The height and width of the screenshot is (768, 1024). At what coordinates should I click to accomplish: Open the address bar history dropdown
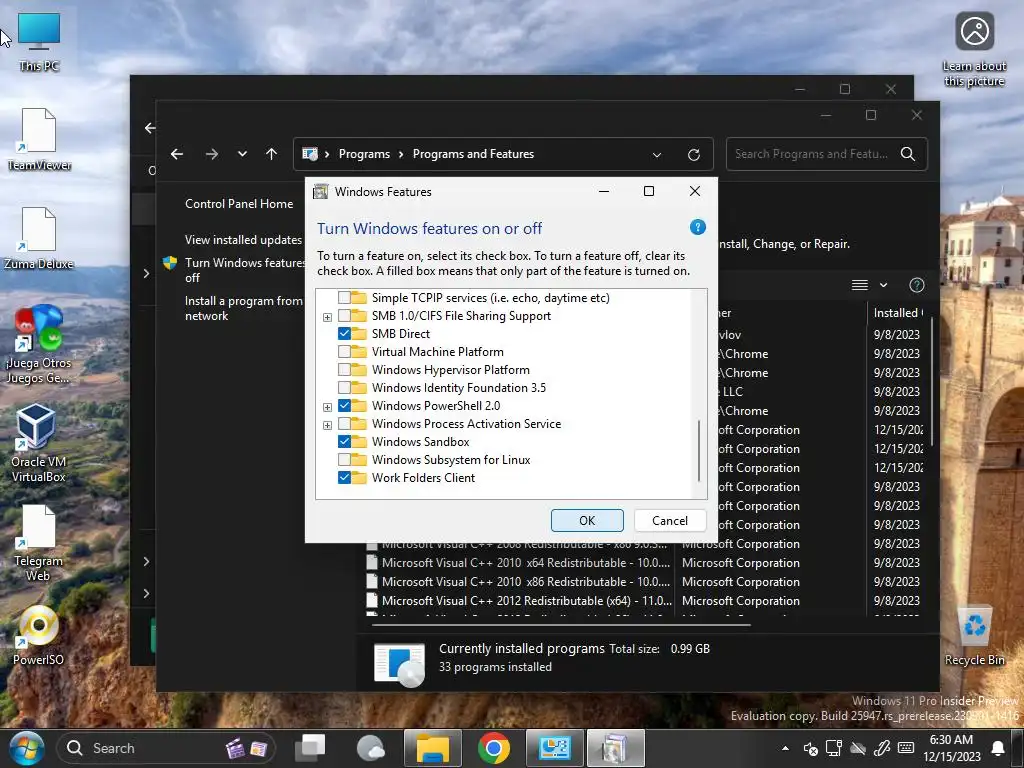click(x=657, y=155)
